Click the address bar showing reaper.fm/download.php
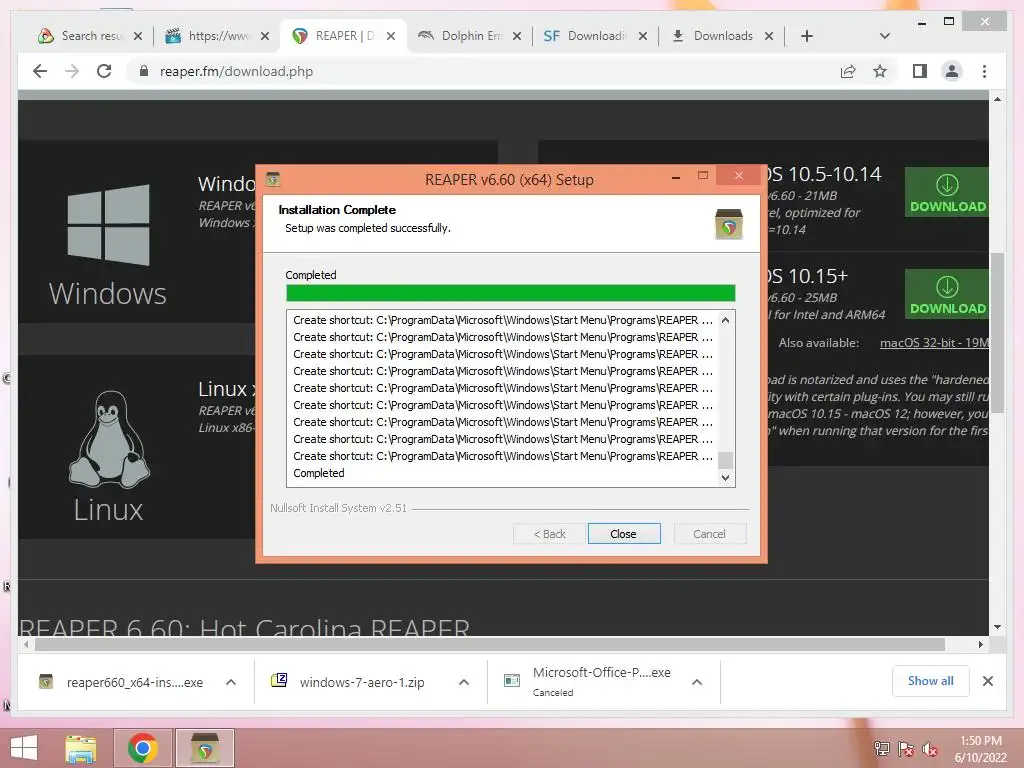1024x768 pixels. point(236,71)
